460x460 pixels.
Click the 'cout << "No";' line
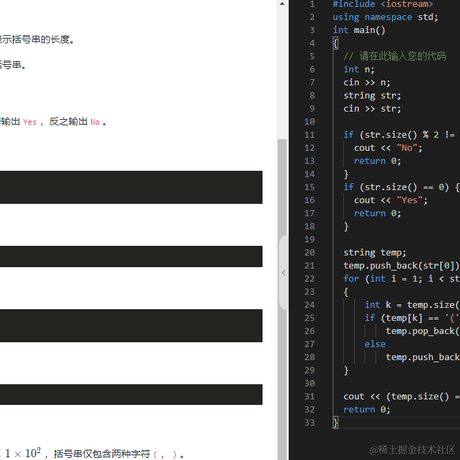click(x=388, y=148)
